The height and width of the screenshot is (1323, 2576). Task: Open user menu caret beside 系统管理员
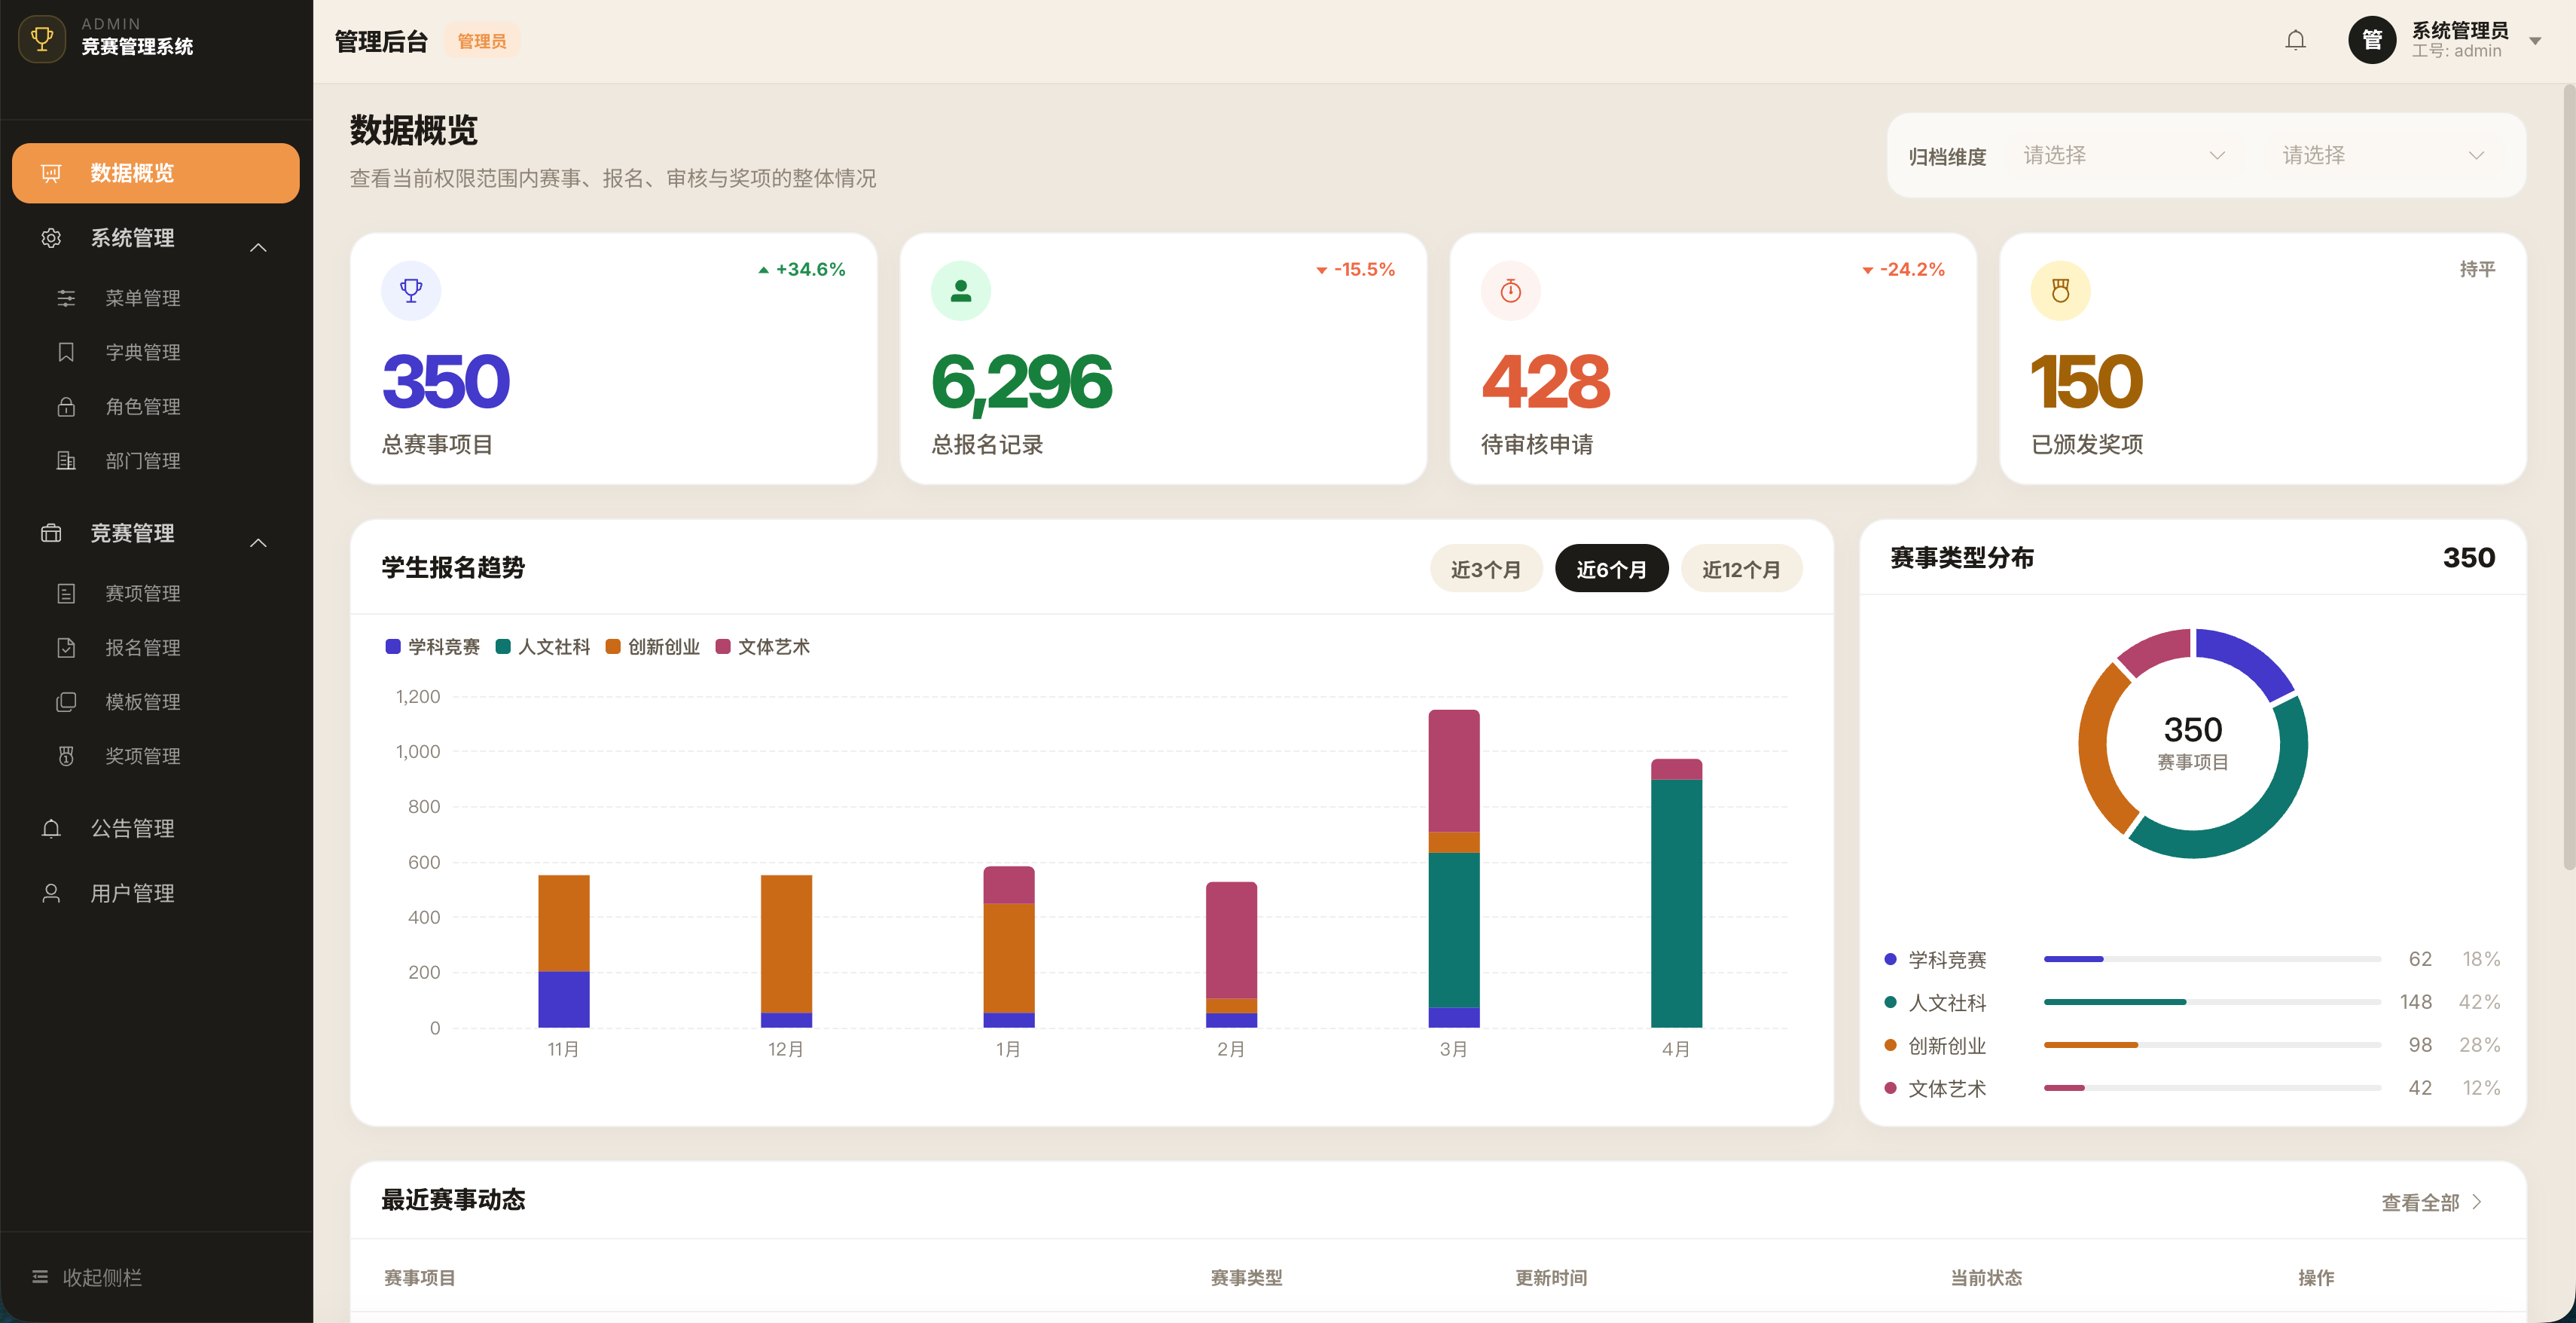(x=2535, y=41)
